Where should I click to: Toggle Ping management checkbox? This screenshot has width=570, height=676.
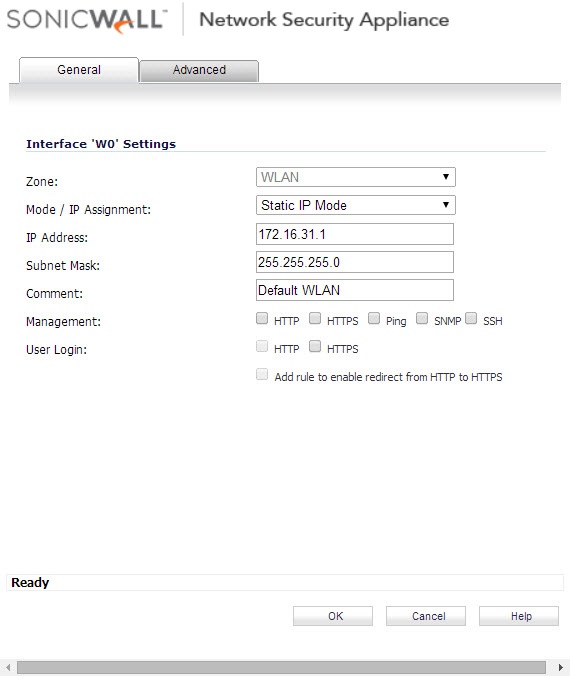coord(374,319)
